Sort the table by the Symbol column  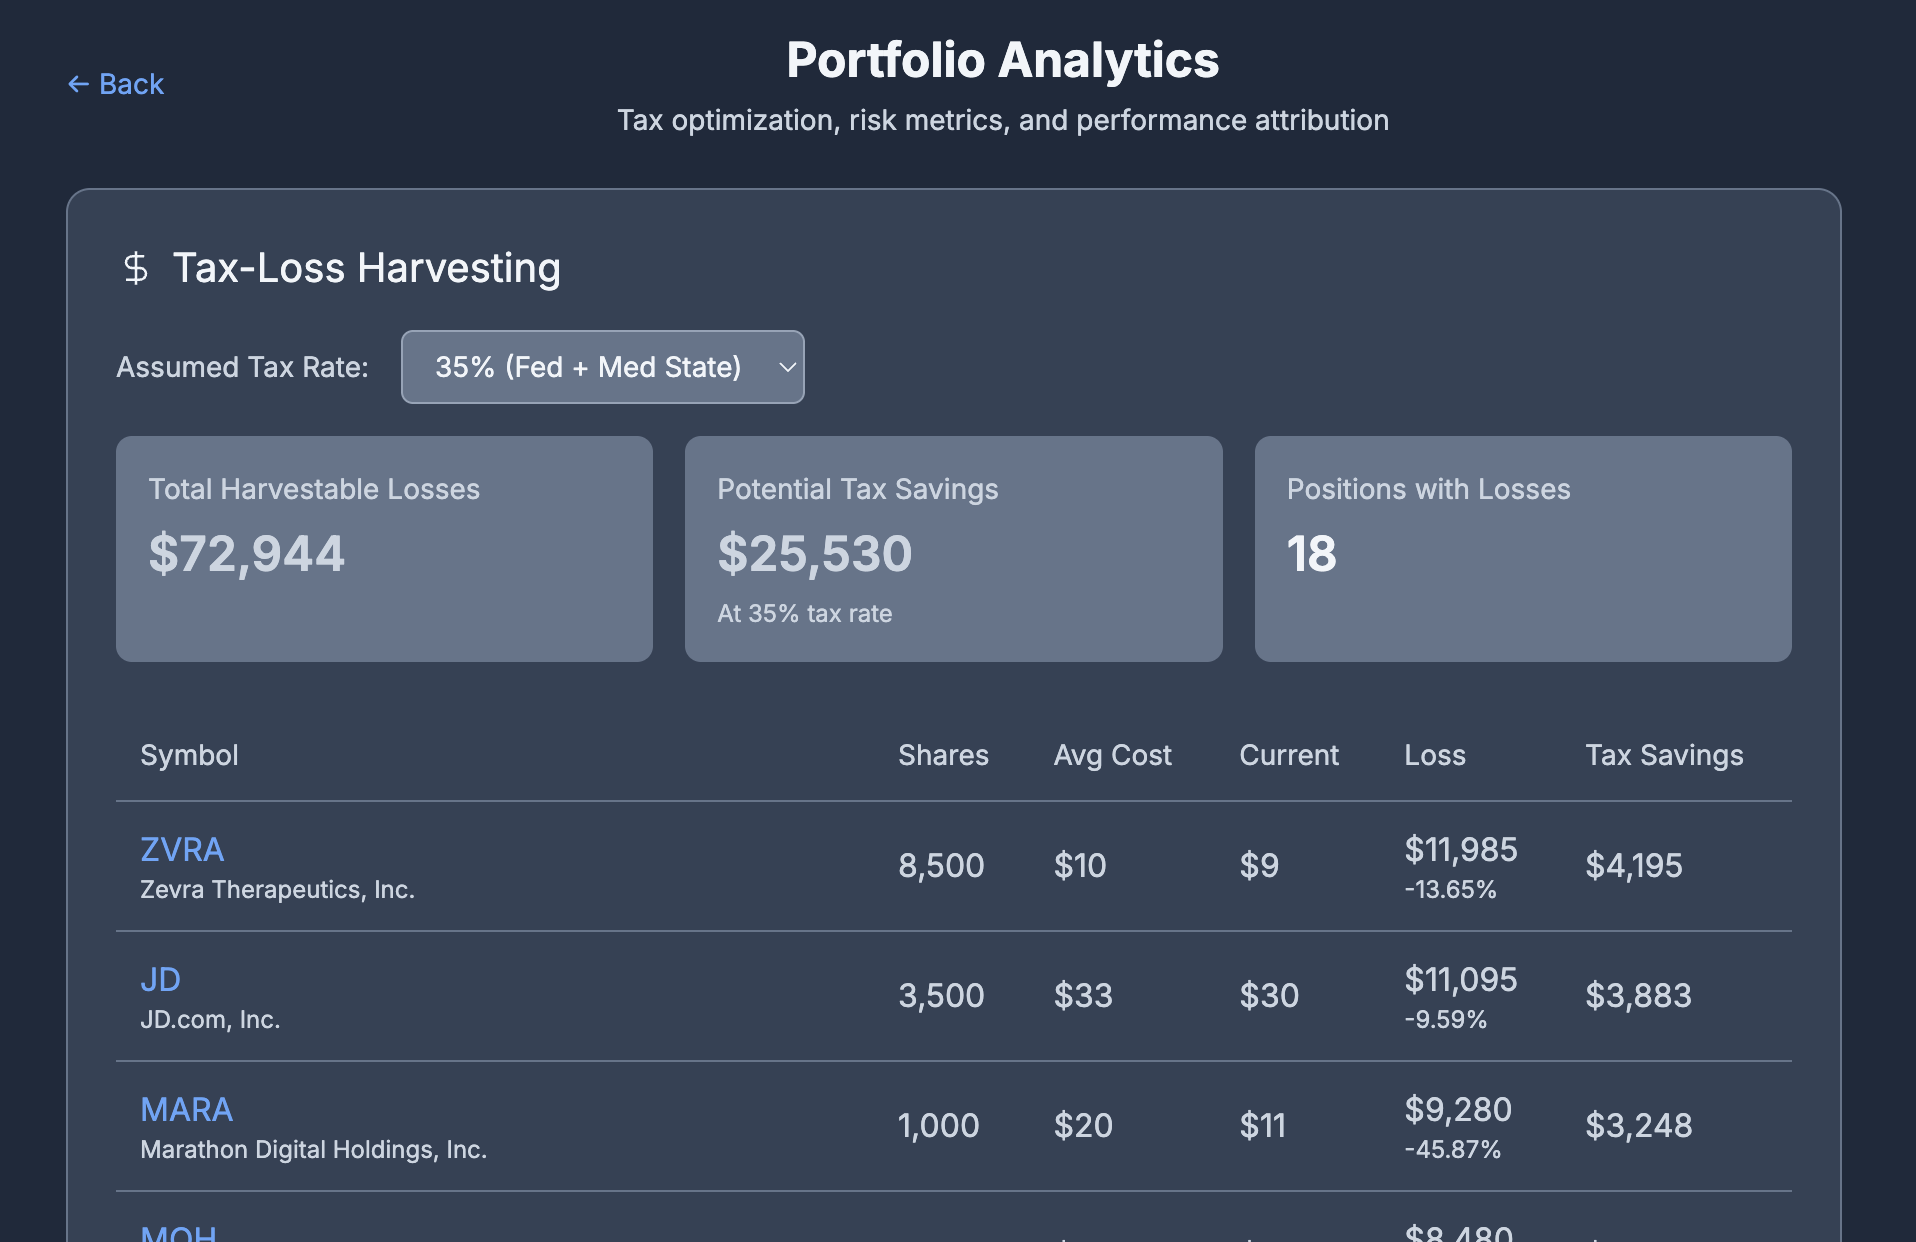click(x=188, y=755)
